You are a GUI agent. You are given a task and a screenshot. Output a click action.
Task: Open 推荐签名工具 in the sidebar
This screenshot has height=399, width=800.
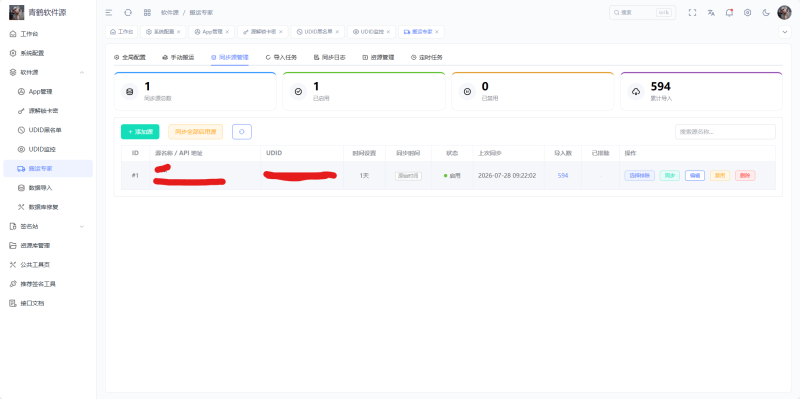point(48,284)
